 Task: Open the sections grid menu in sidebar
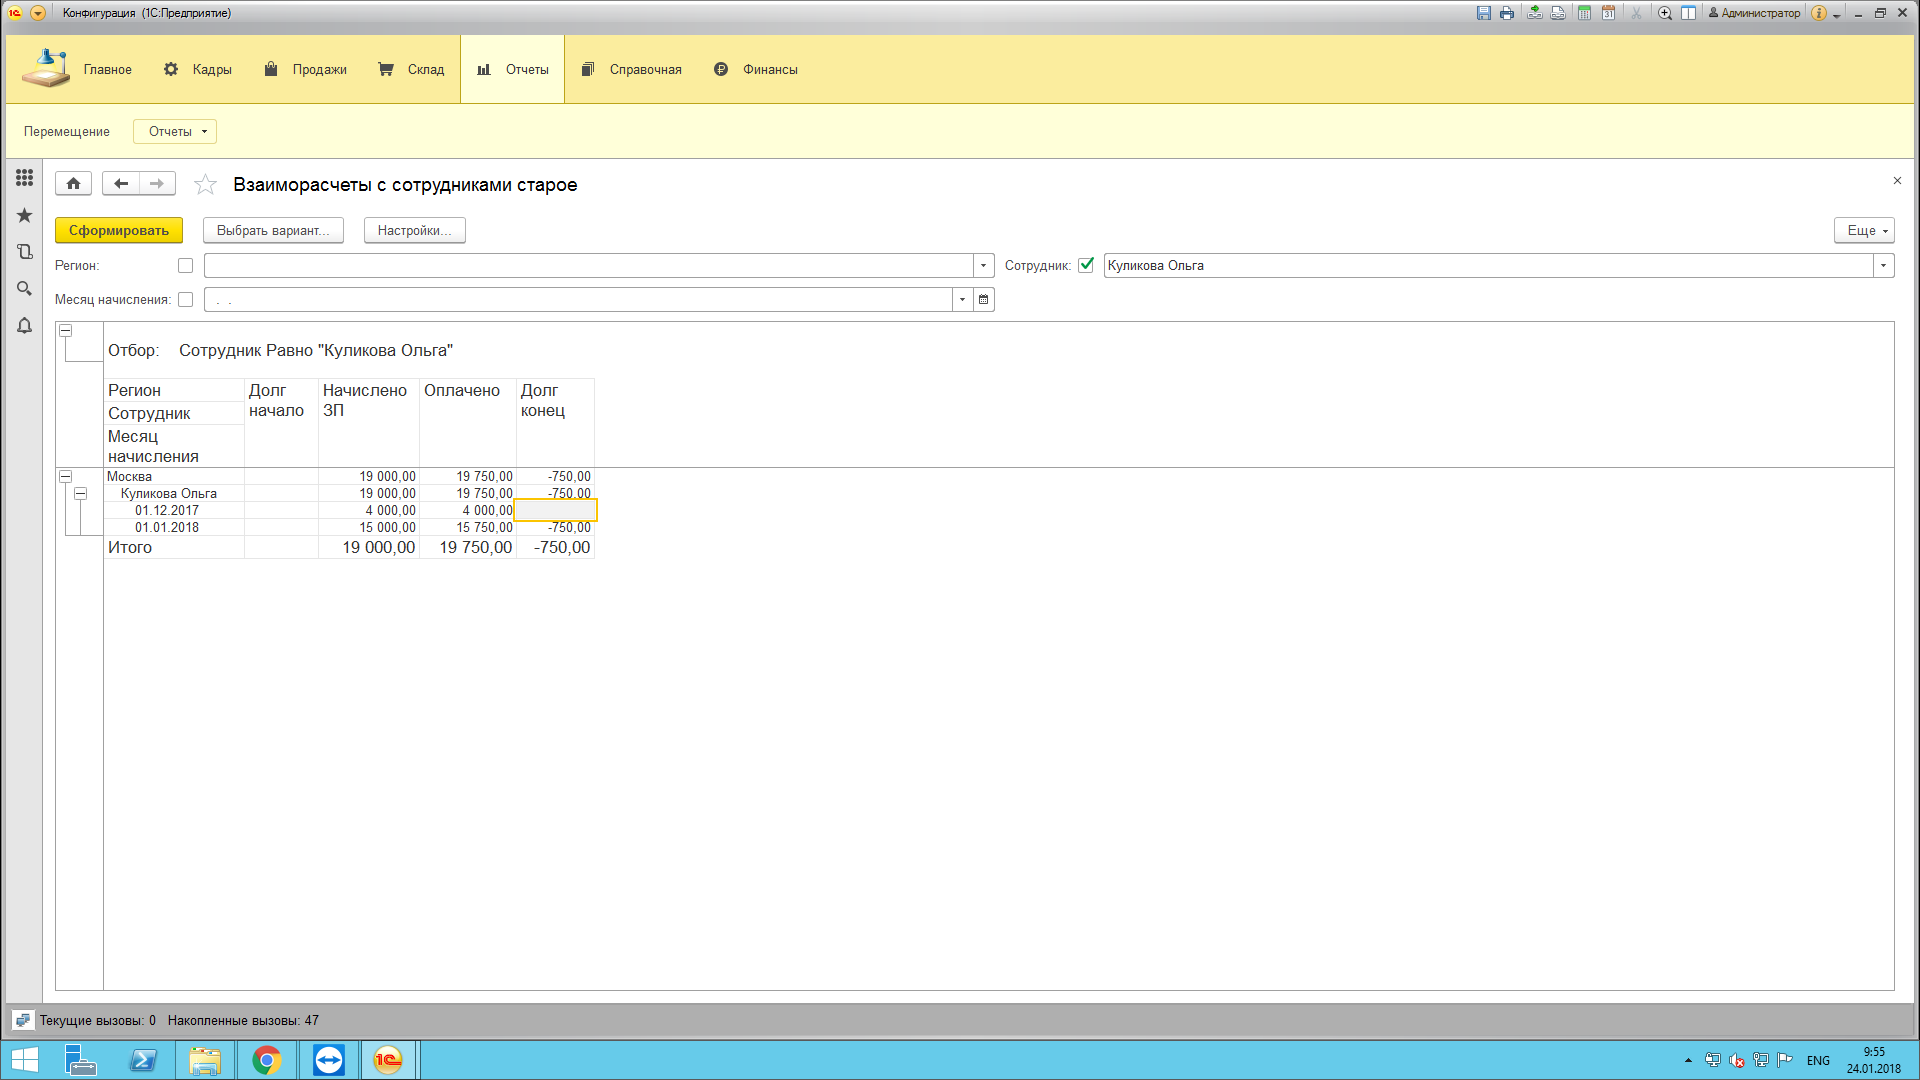24,178
